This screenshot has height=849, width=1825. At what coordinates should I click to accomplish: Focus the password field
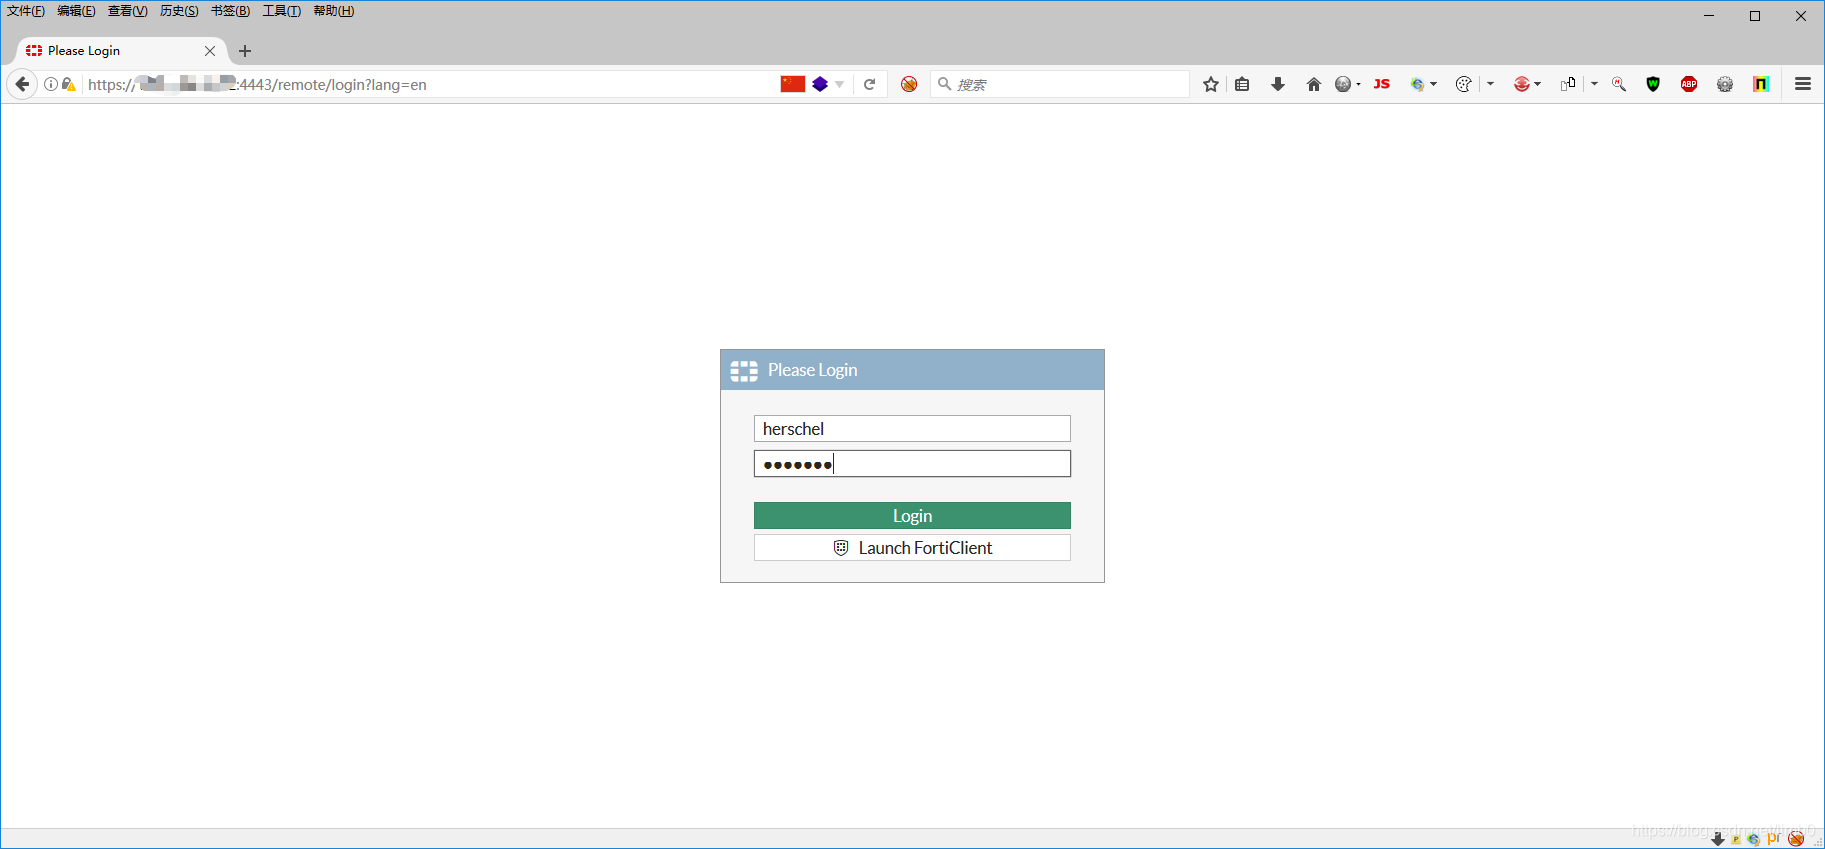tap(912, 463)
